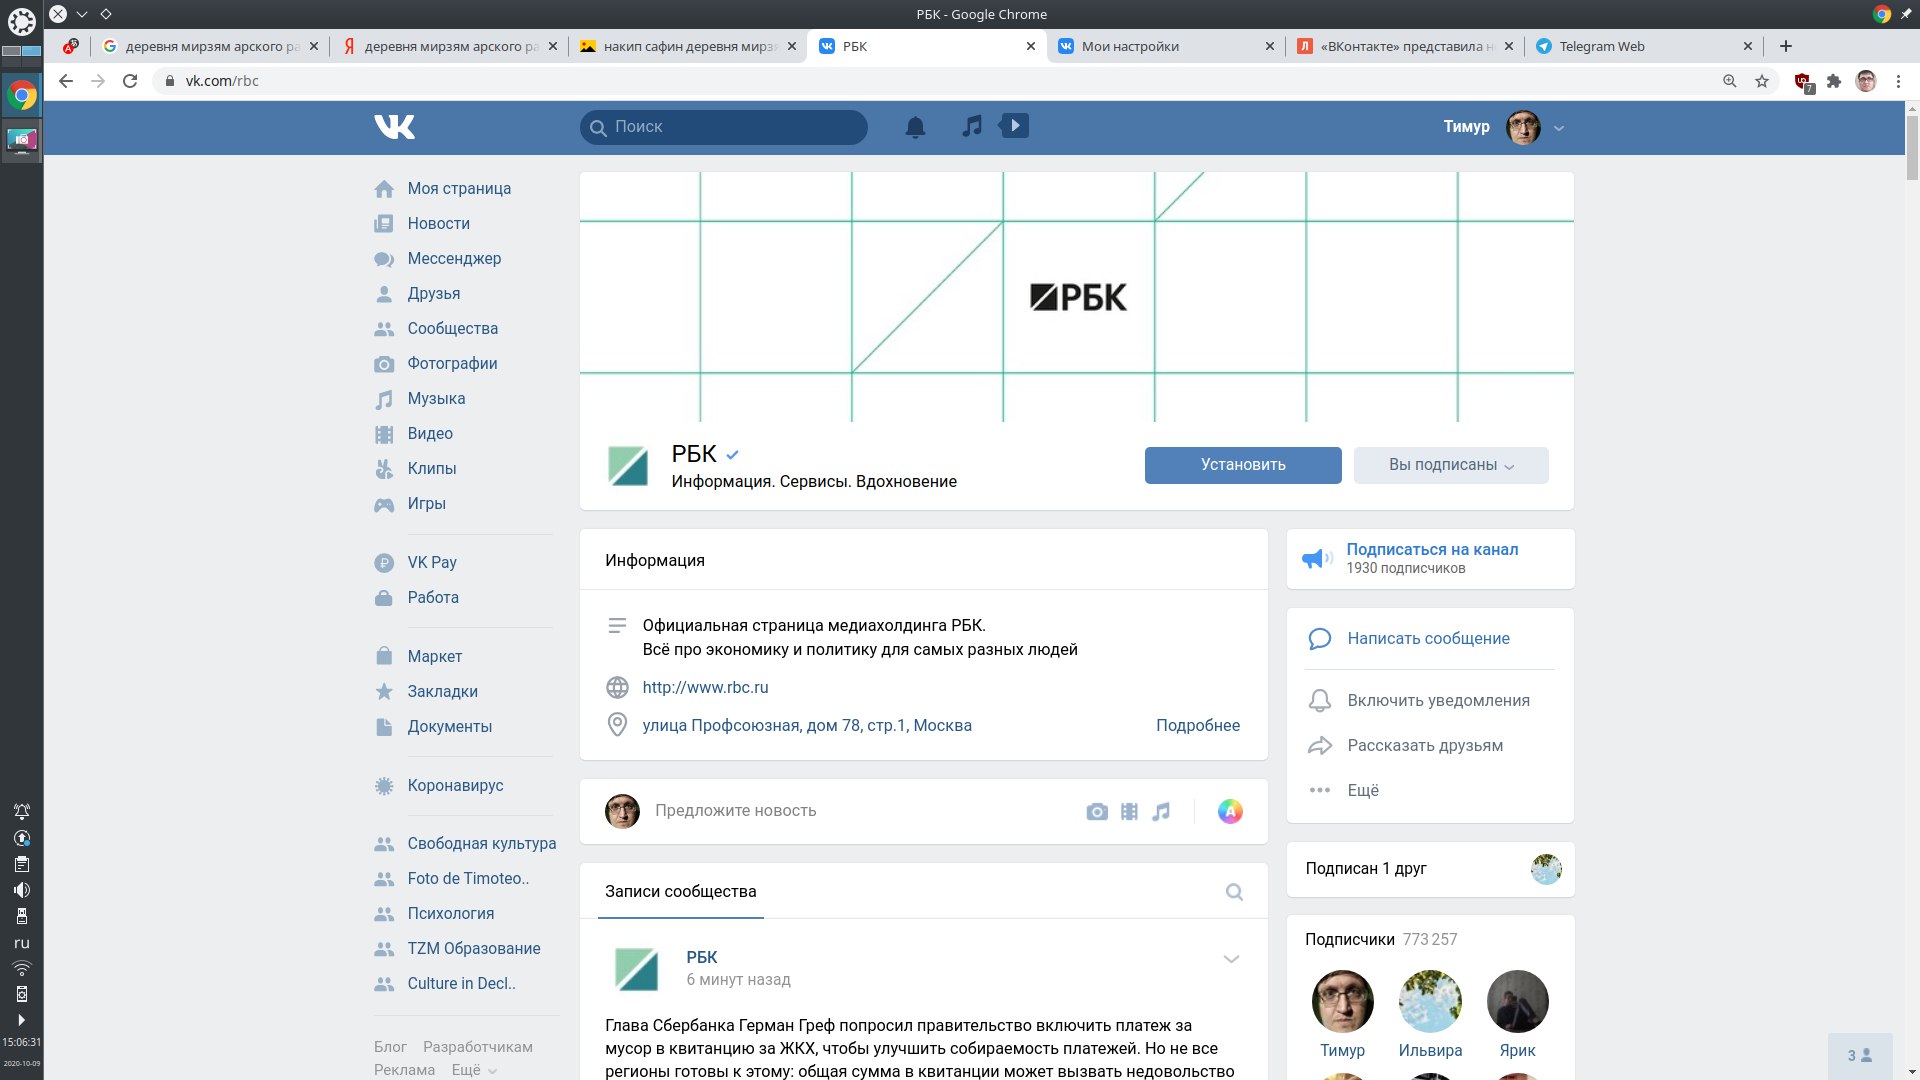The height and width of the screenshot is (1080, 1920).
Task: Click the Установить button
Action: 1243,465
